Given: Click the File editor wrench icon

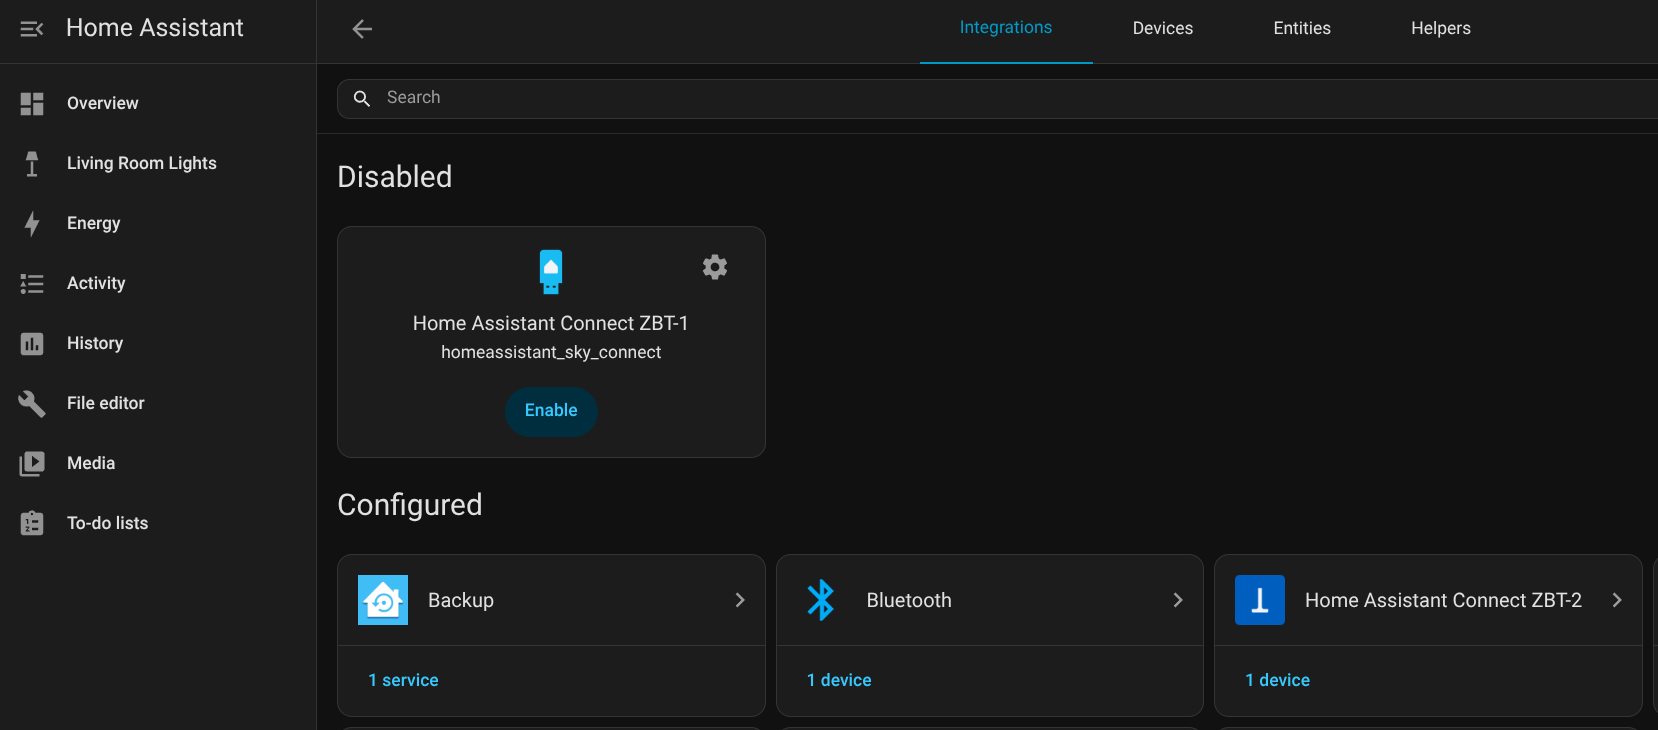Looking at the screenshot, I should pos(32,403).
